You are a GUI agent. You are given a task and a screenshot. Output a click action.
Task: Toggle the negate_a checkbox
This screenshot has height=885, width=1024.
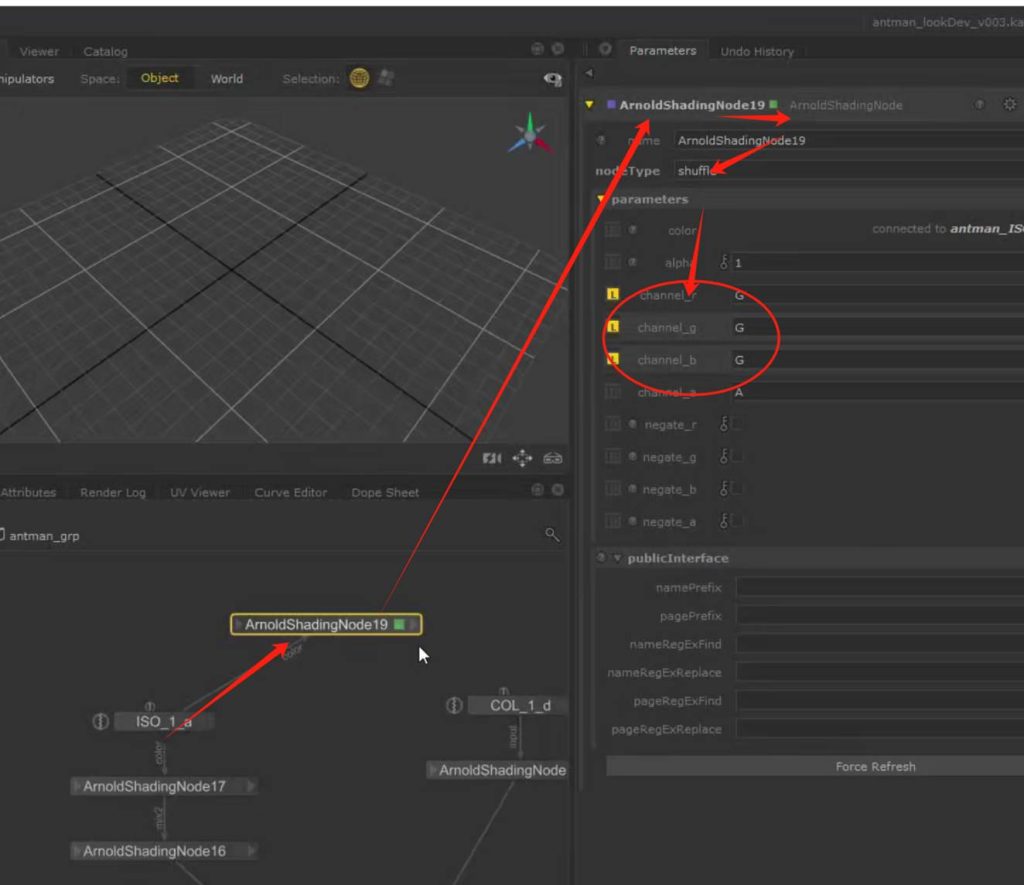click(738, 522)
